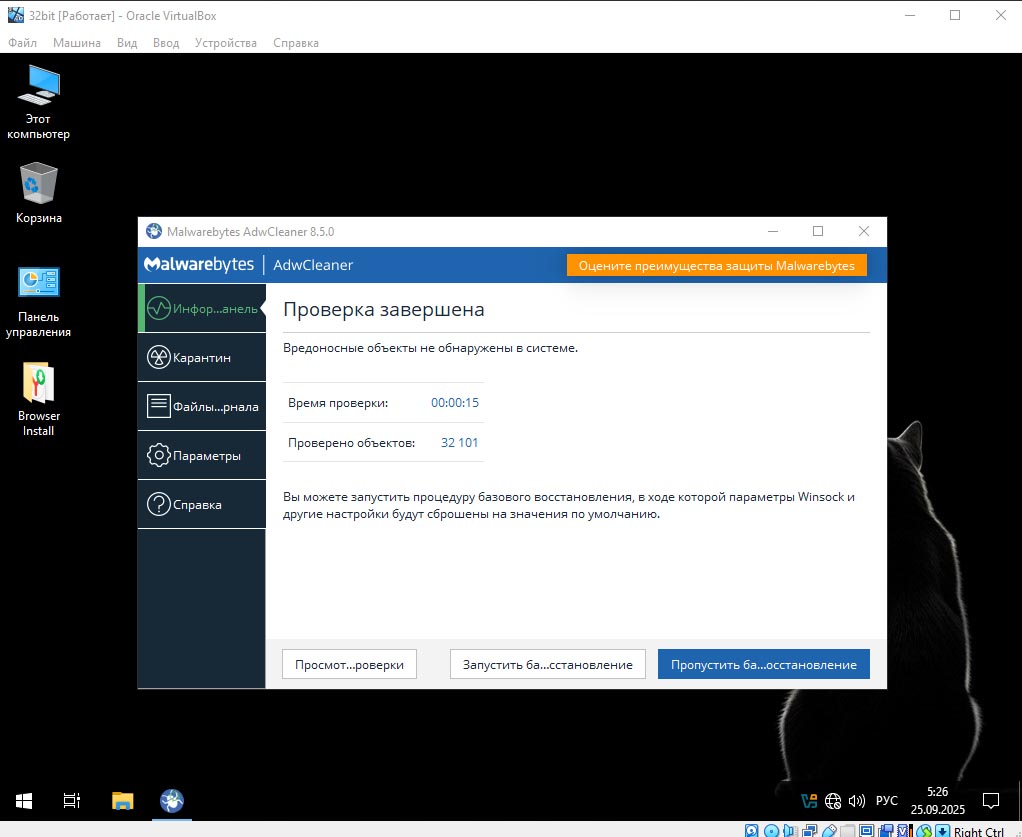Image resolution: width=1022 pixels, height=837 pixels.
Task: Click the gear icon for Параметры
Action: click(158, 455)
